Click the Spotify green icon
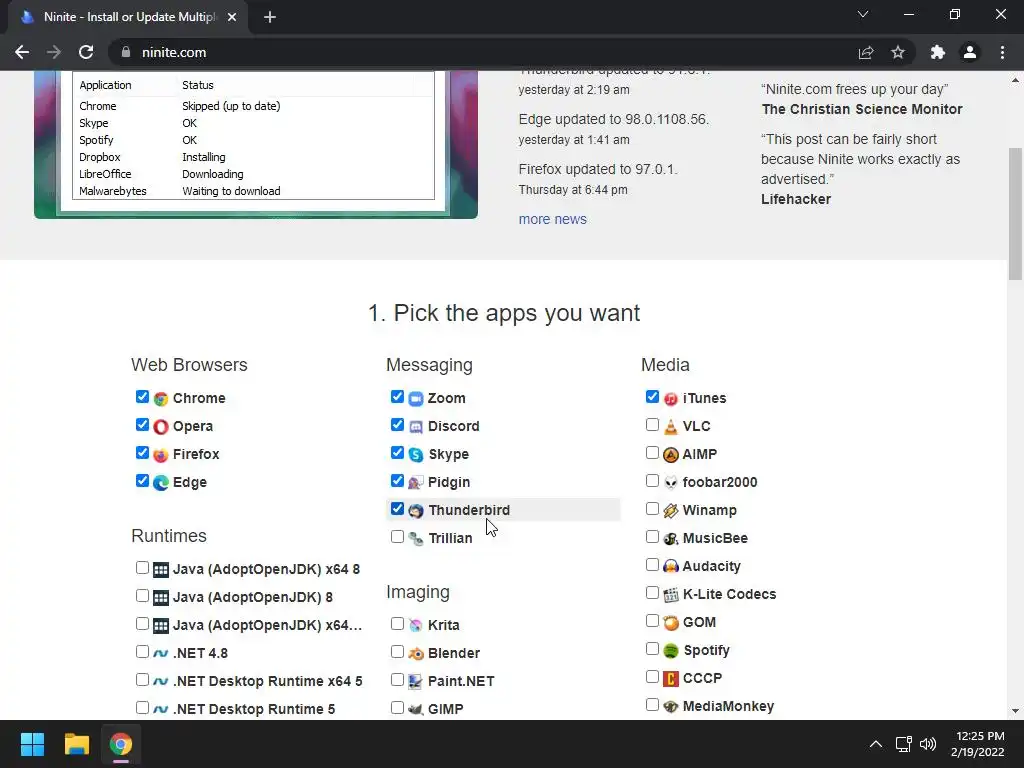 point(671,651)
